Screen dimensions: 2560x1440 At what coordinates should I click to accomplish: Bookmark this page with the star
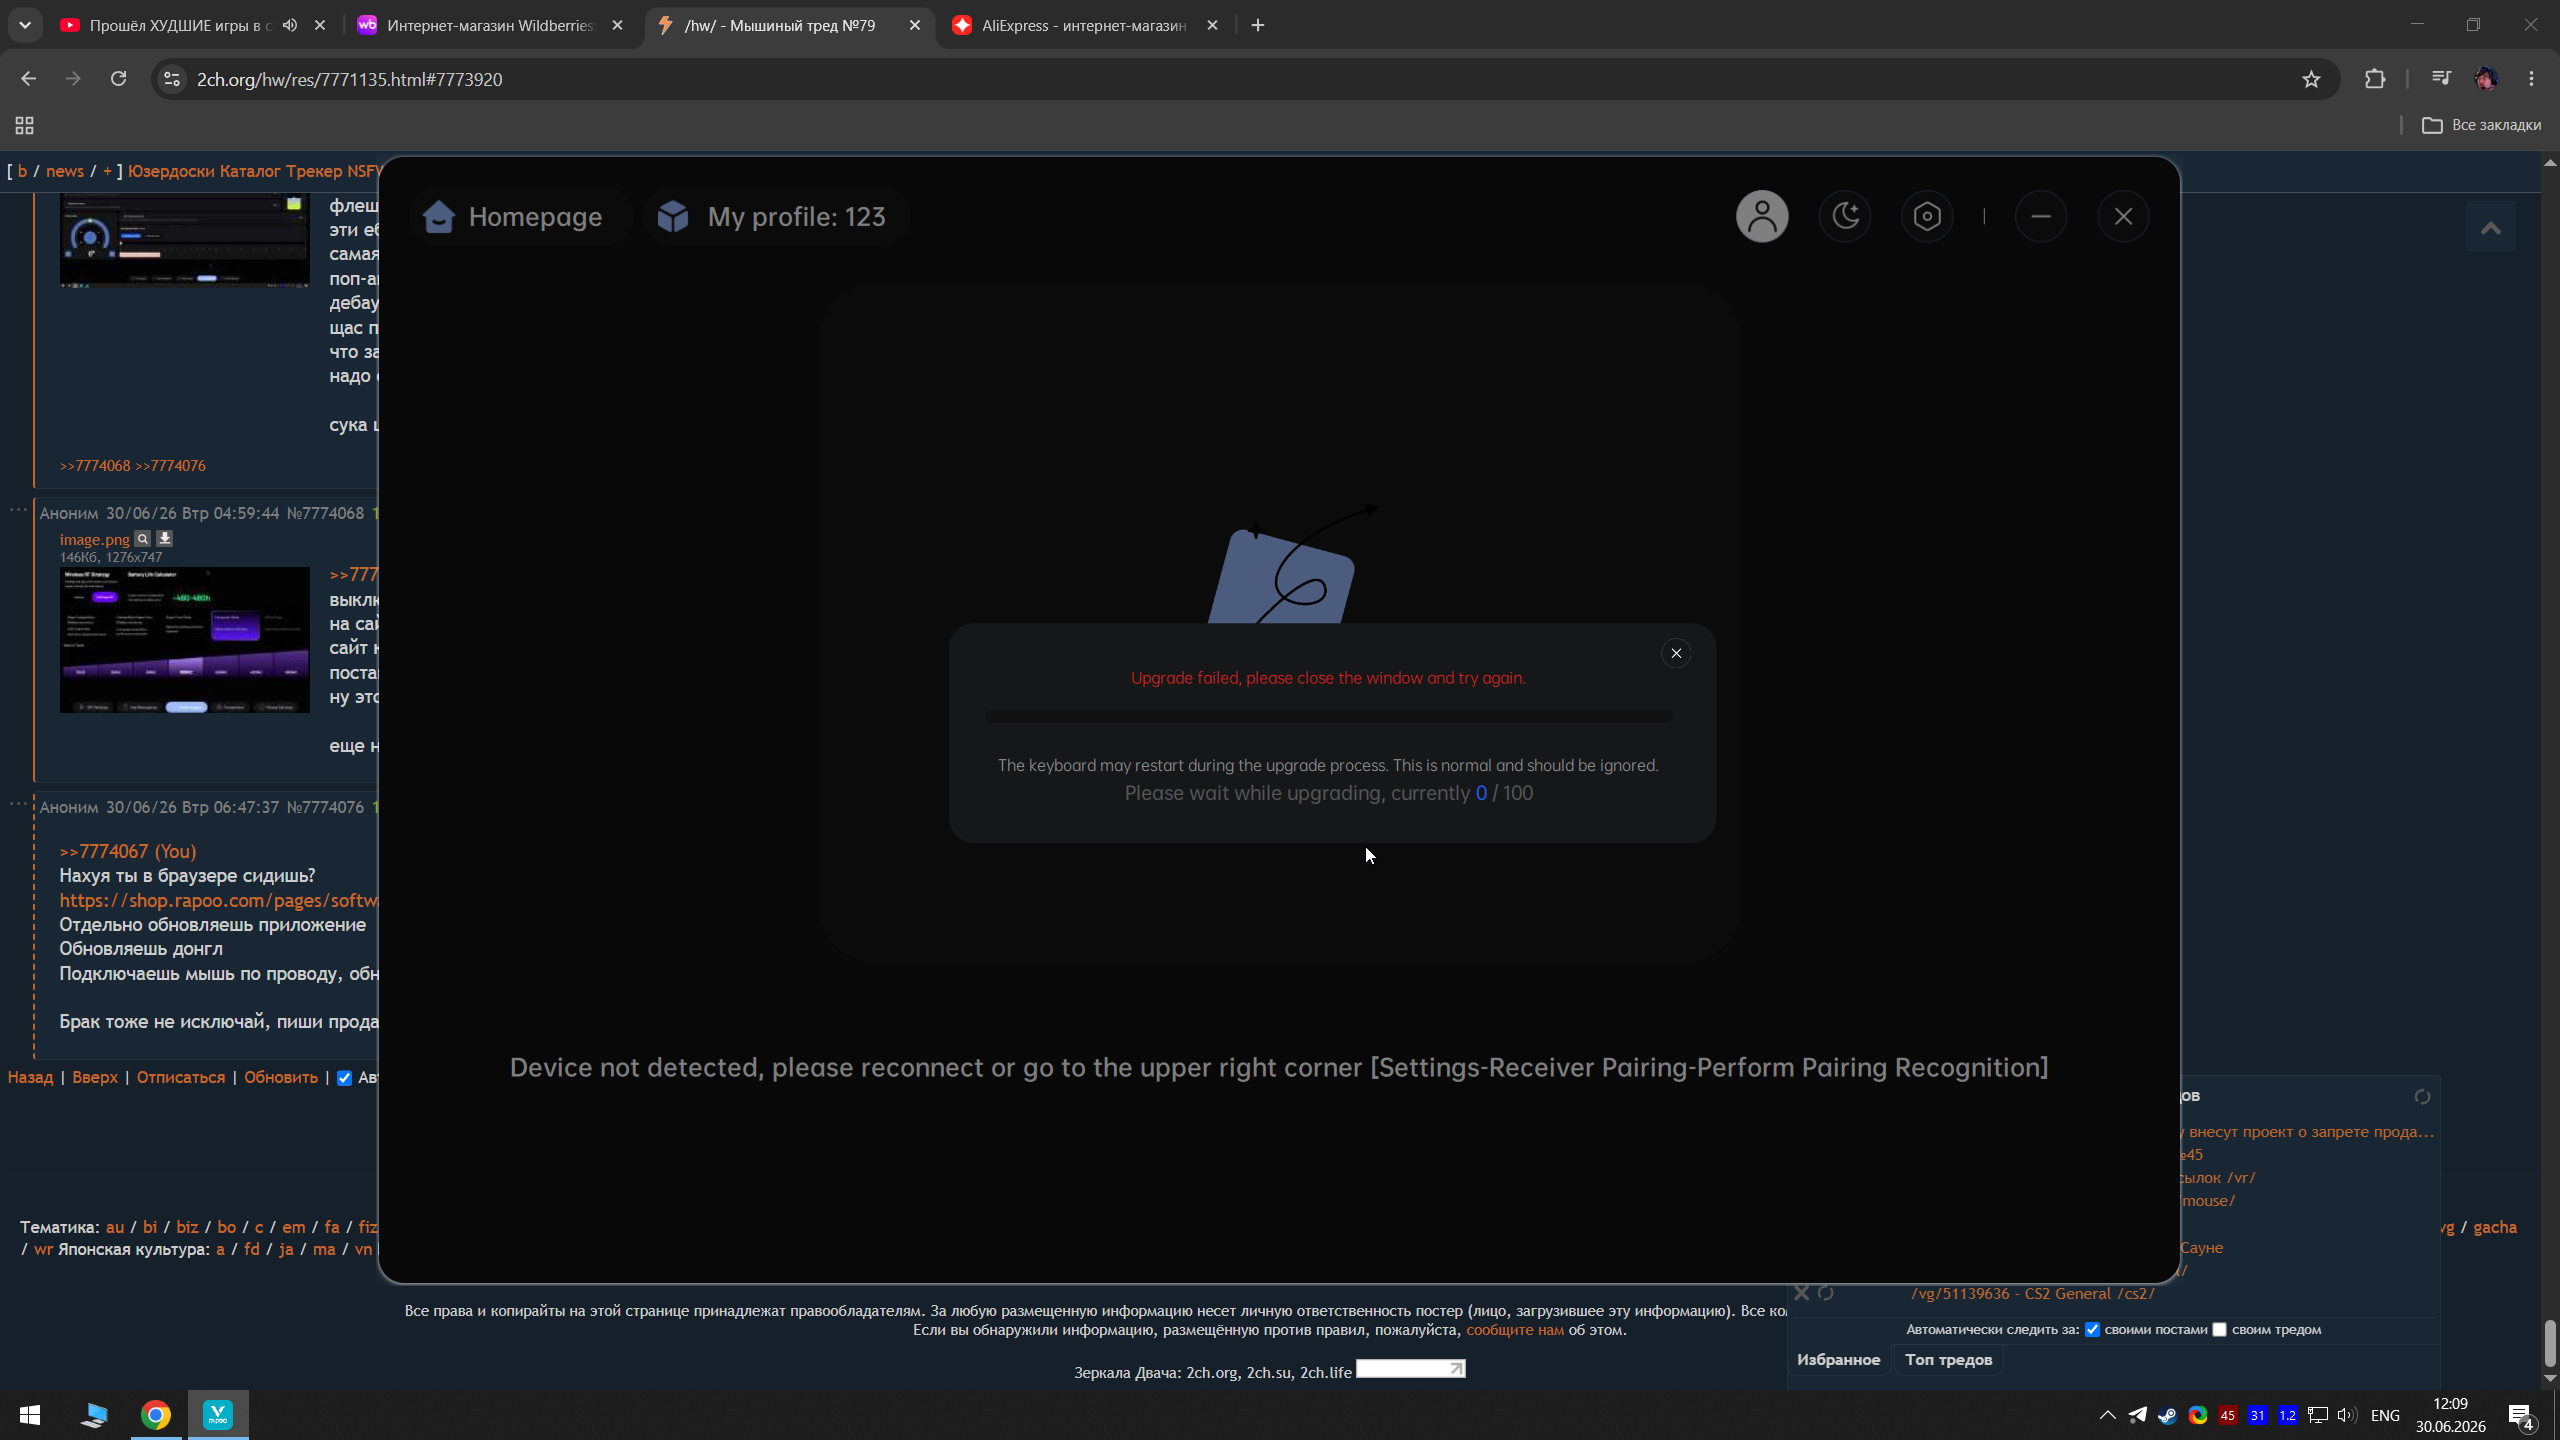tap(2311, 79)
